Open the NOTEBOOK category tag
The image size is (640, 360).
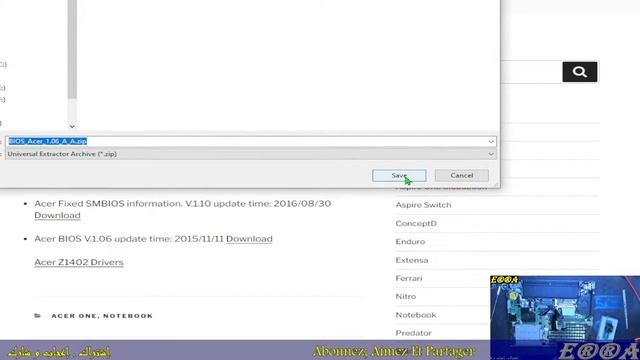coord(128,316)
